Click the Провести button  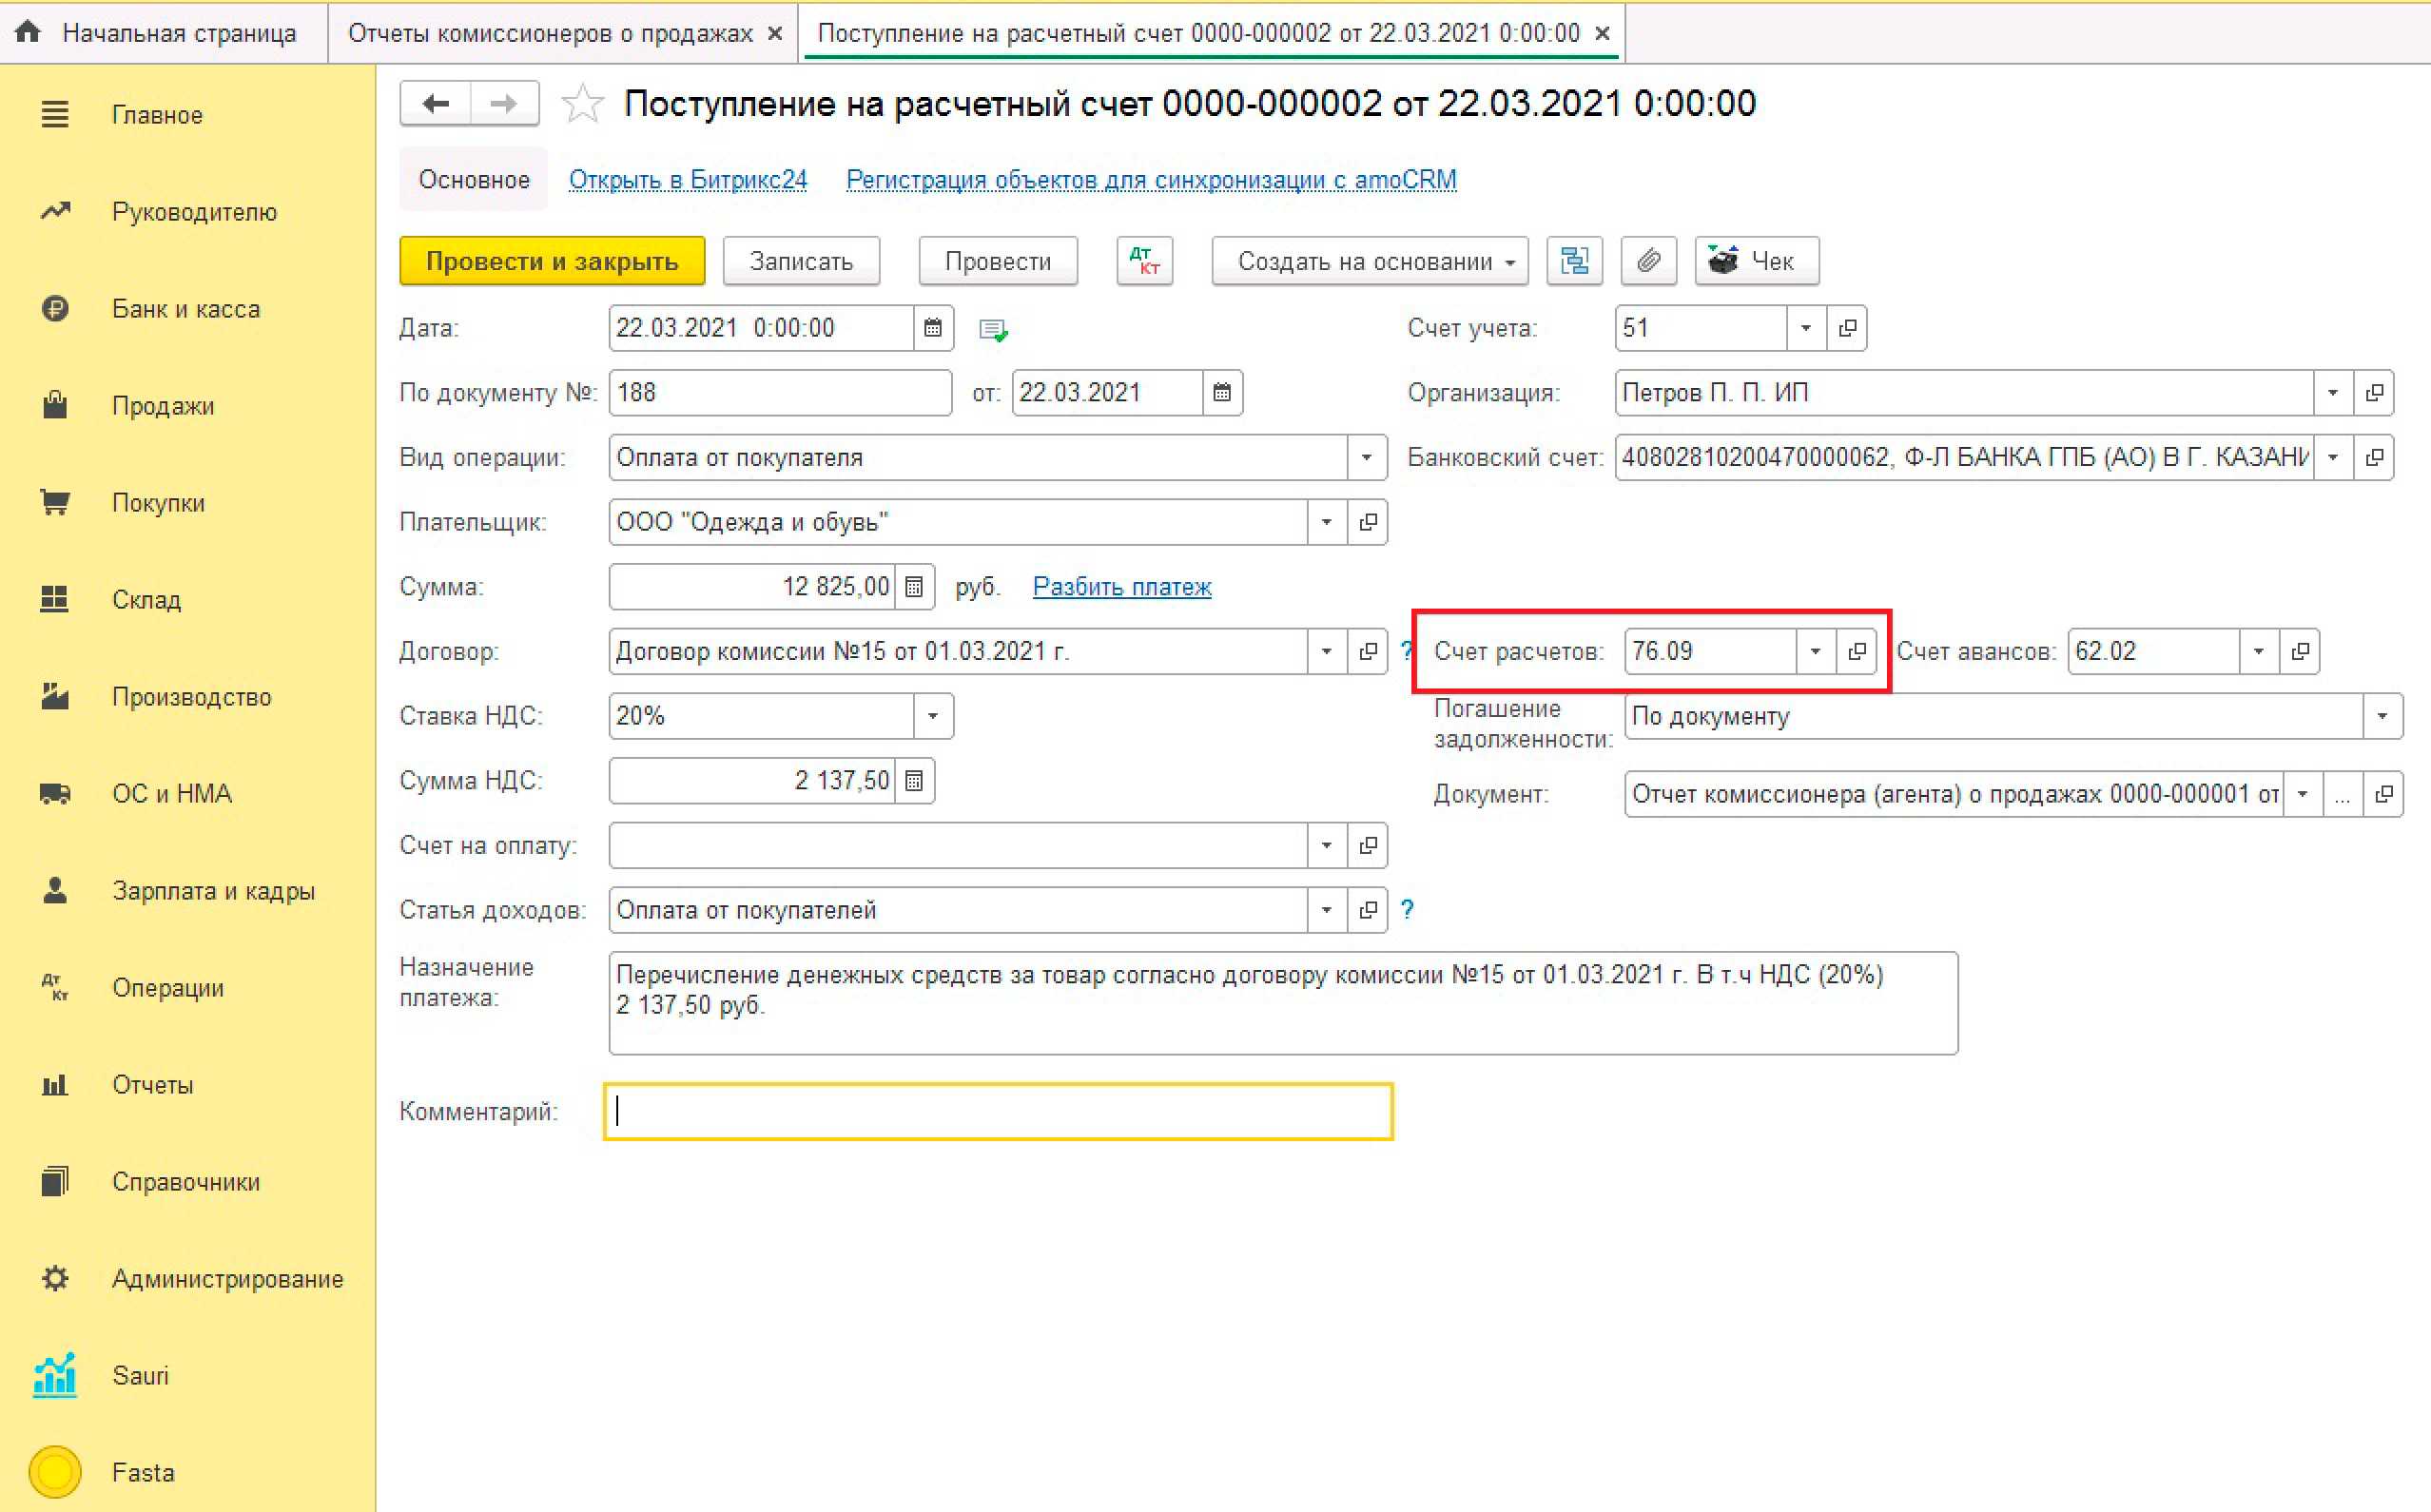tap(998, 261)
